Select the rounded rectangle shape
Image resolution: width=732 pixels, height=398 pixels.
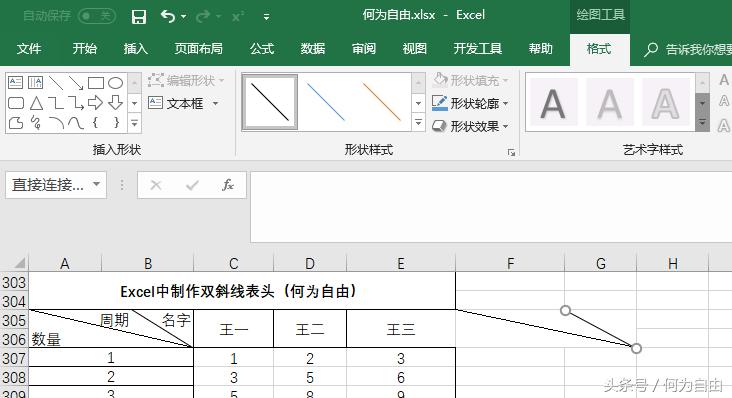15,103
